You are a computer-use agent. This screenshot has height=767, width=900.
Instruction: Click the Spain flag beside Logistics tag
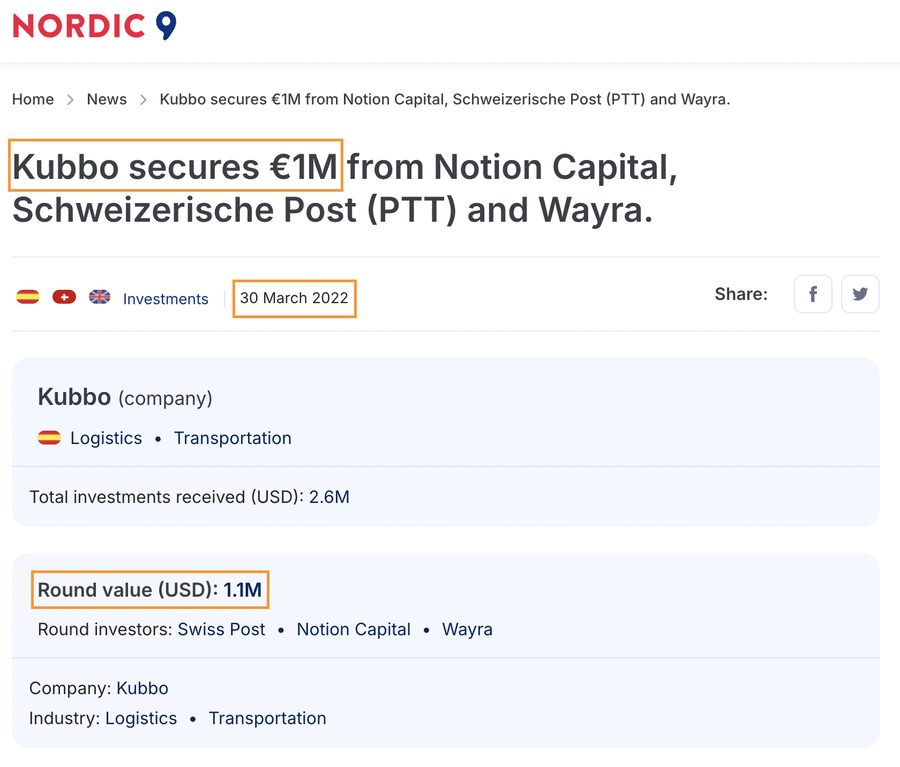pyautogui.click(x=49, y=437)
